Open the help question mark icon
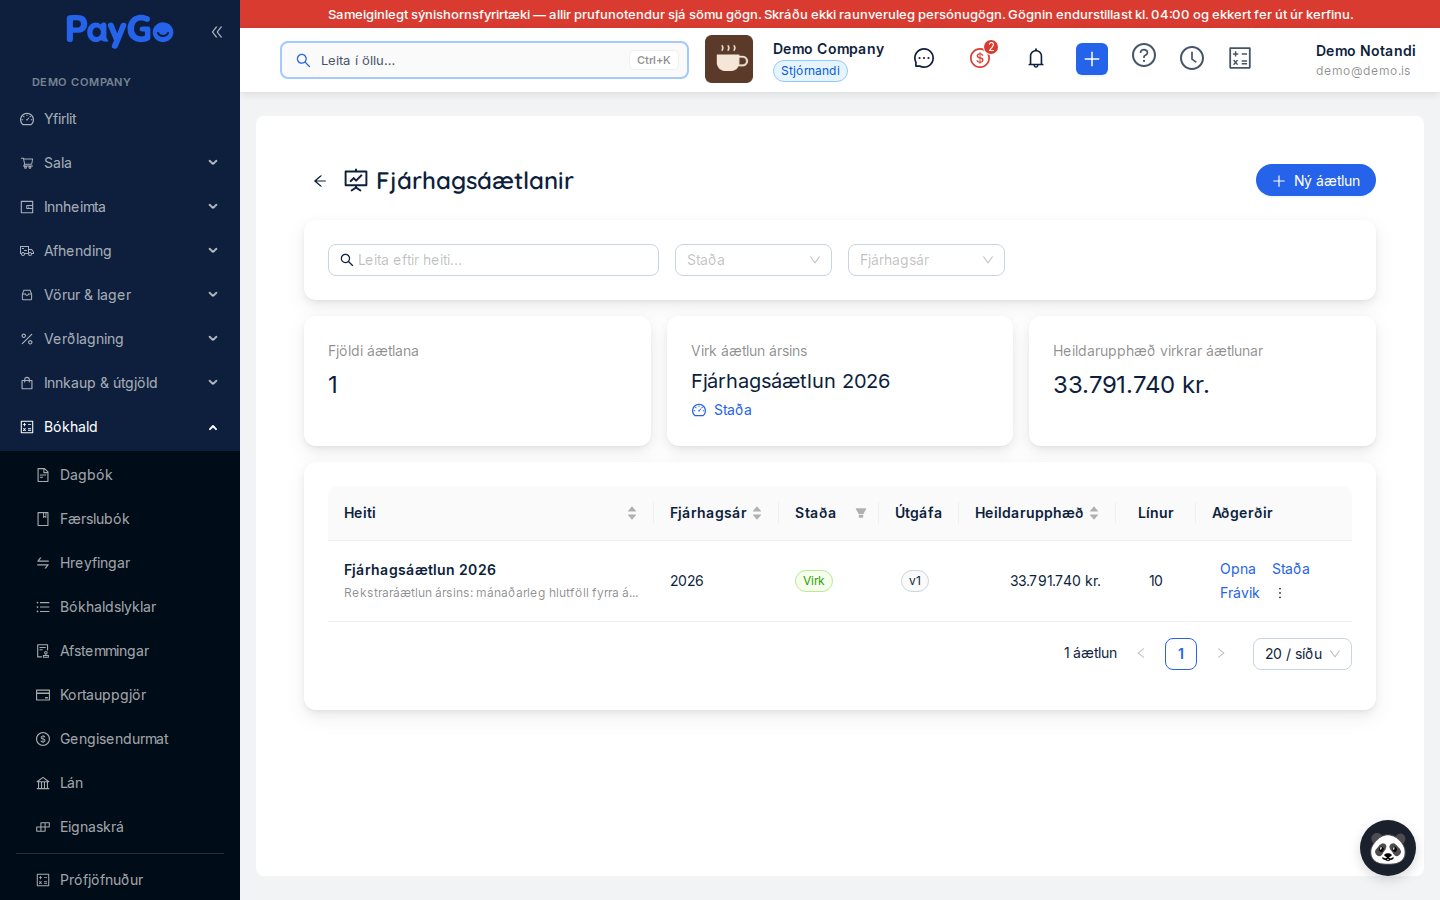 tap(1144, 56)
